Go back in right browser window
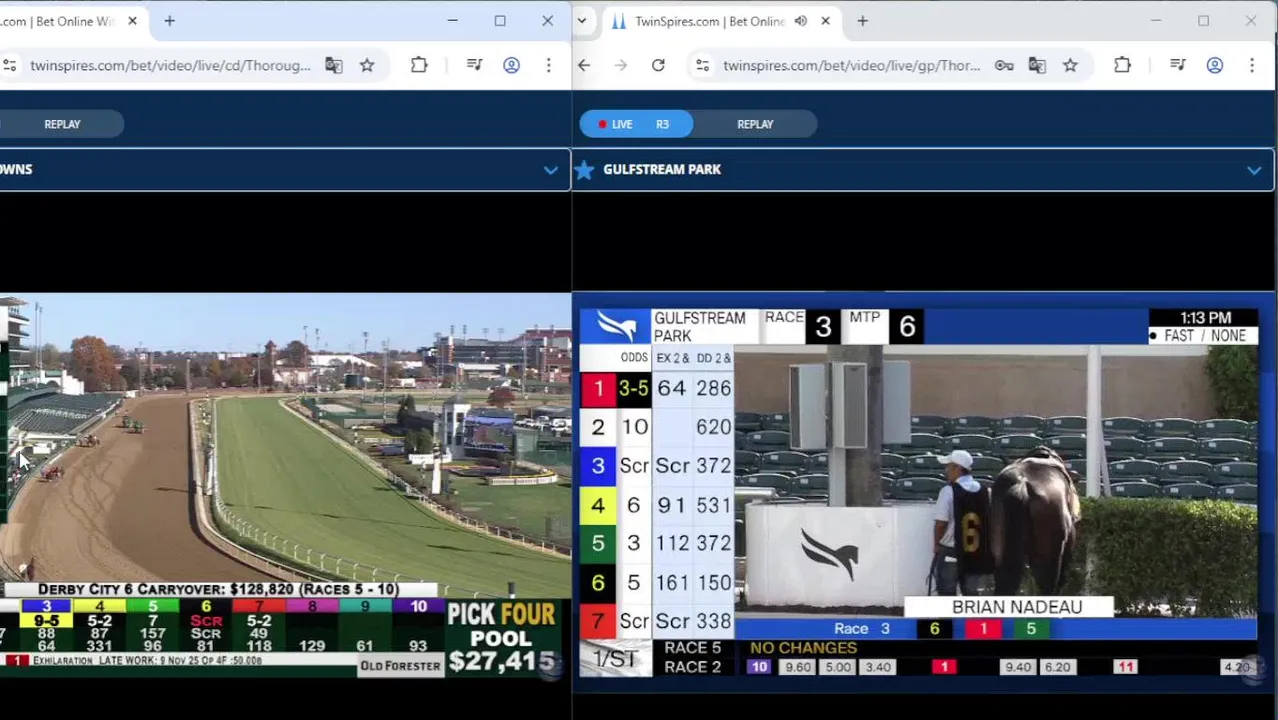Screen dimensions: 1278x720 pos(584,65)
